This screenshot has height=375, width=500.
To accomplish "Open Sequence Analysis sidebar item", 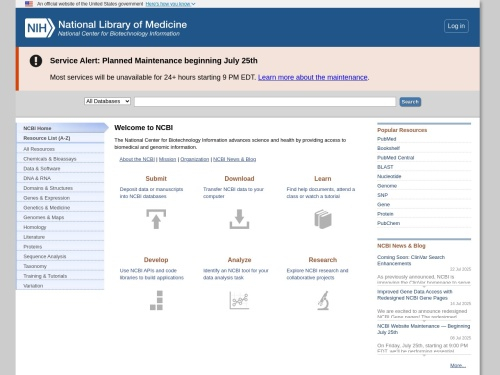I will pyautogui.click(x=60, y=256).
